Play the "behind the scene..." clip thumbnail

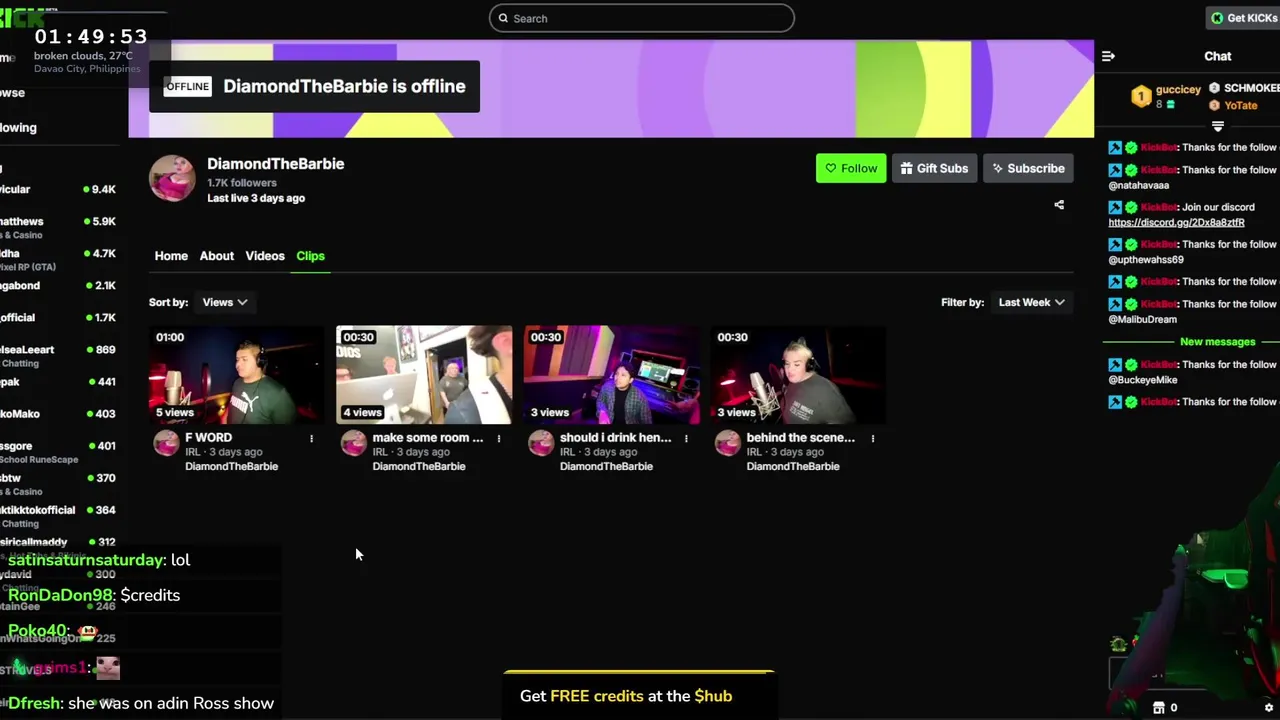point(798,375)
